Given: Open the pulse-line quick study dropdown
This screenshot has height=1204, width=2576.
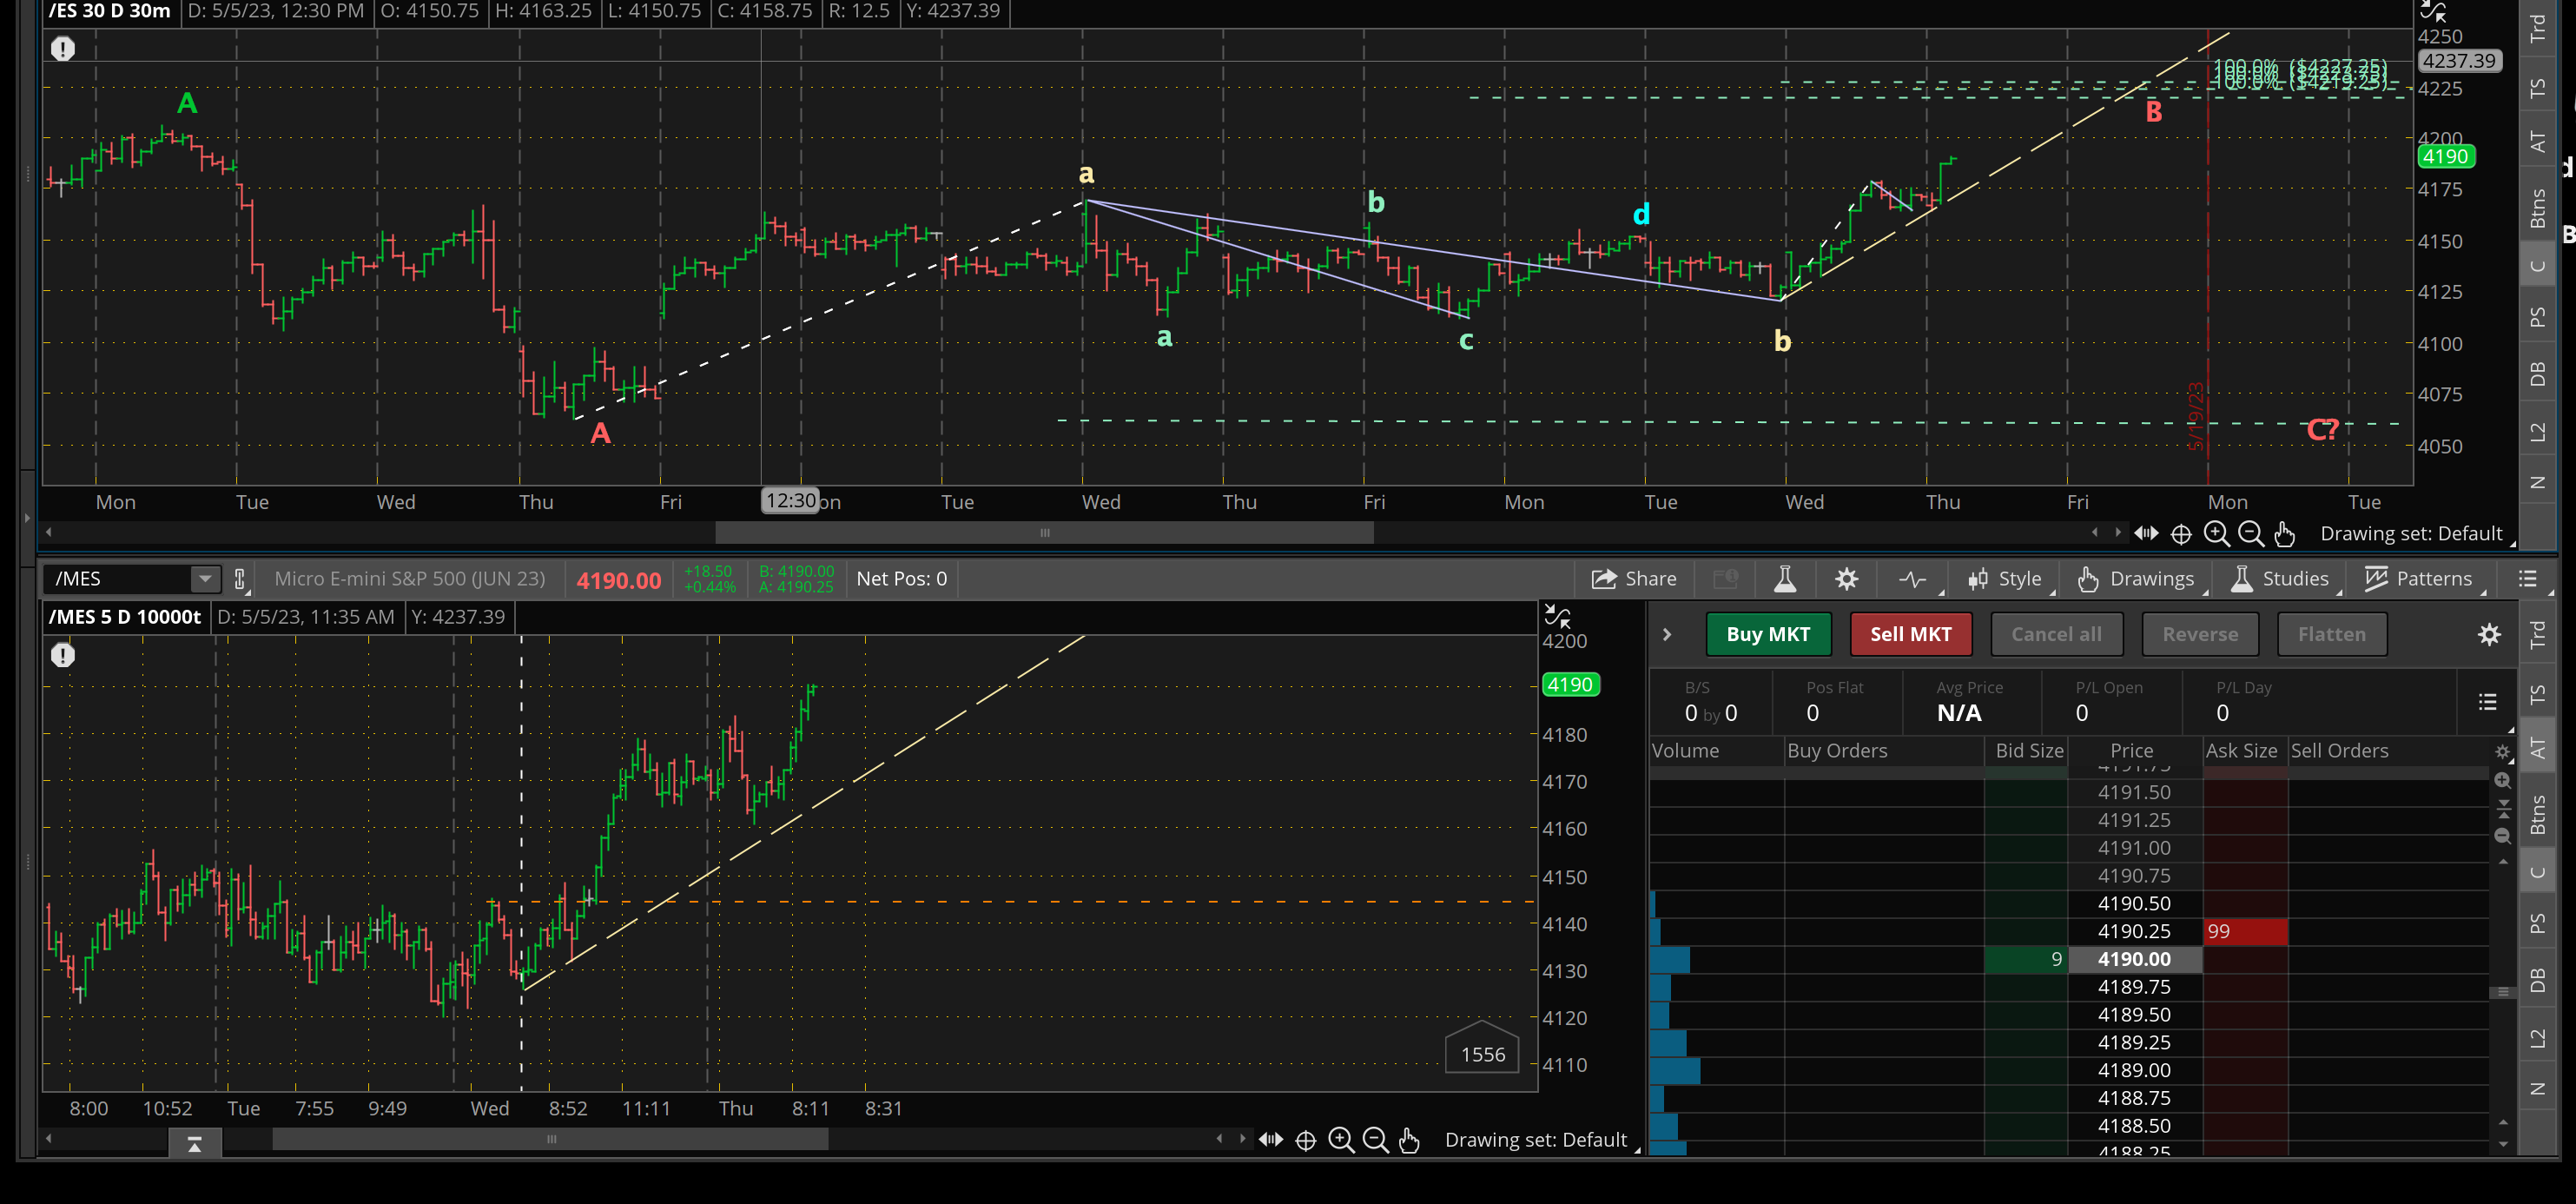Looking at the screenshot, I should (x=1914, y=579).
